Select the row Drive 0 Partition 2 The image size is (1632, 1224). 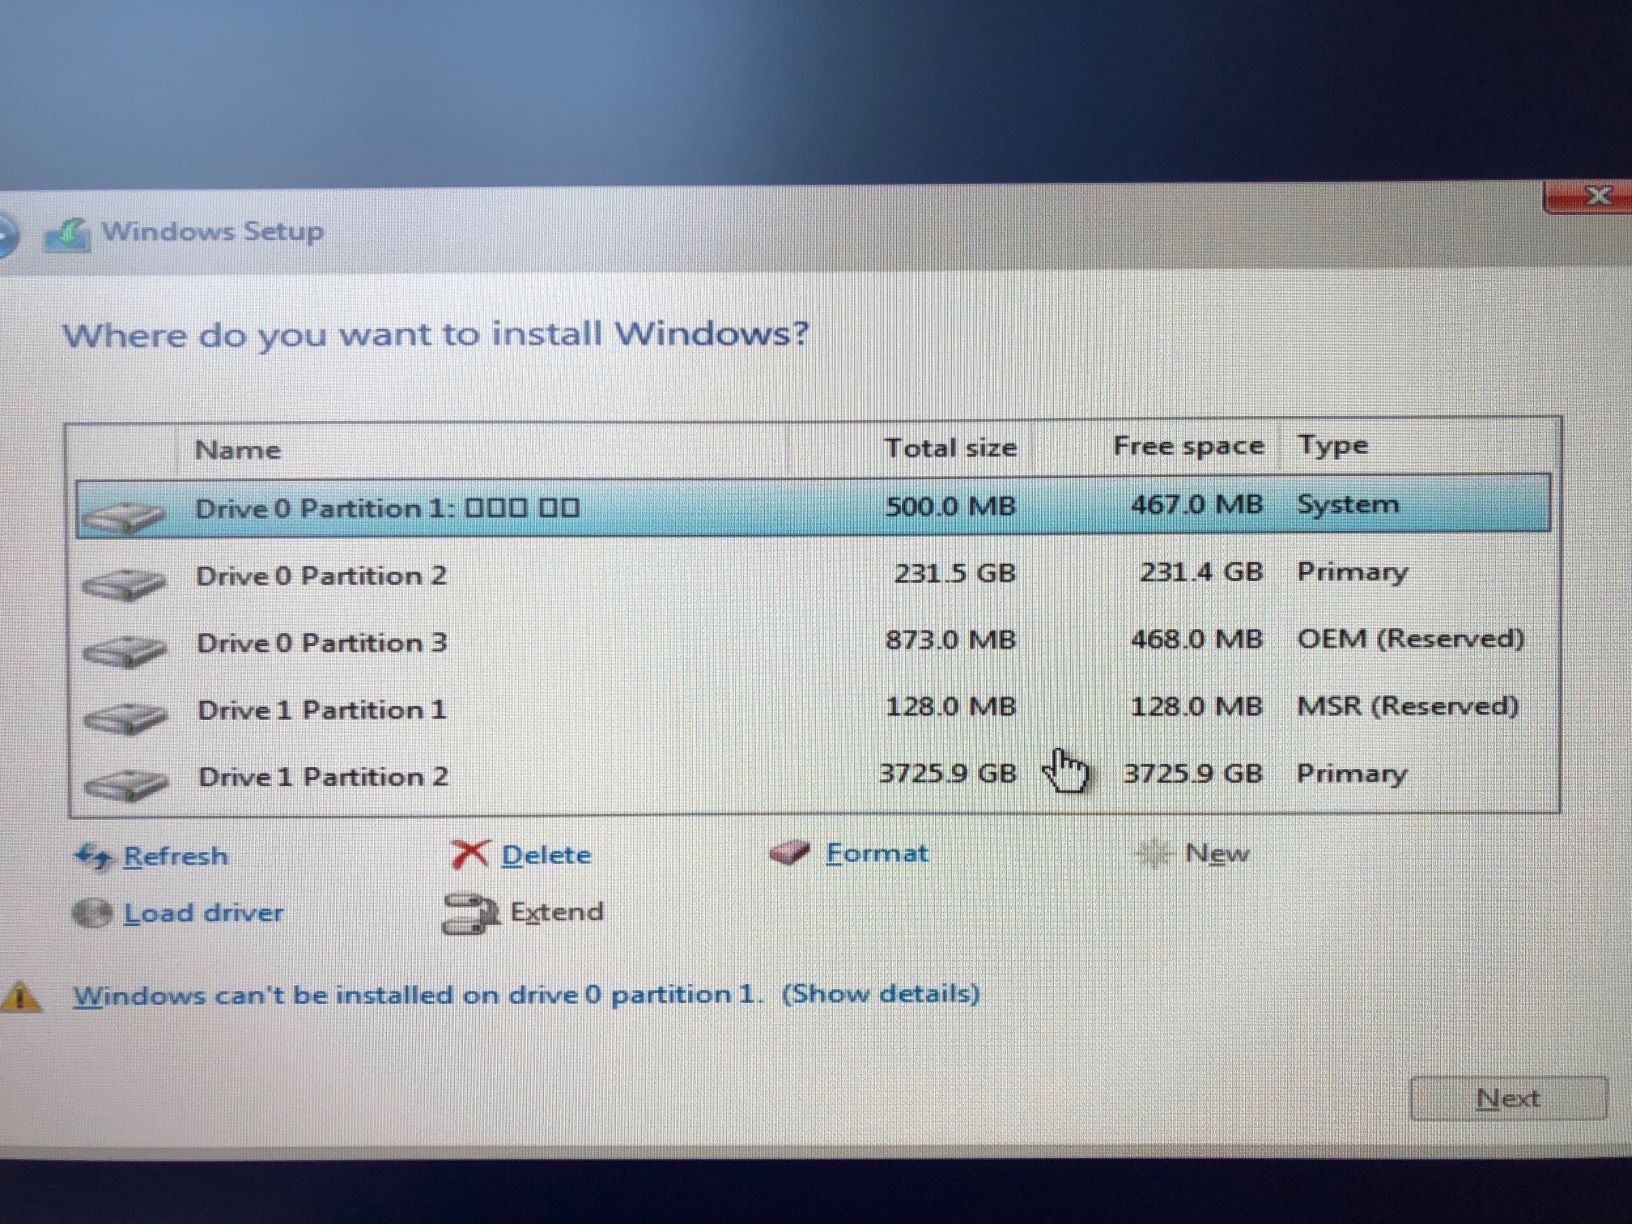[x=814, y=574]
